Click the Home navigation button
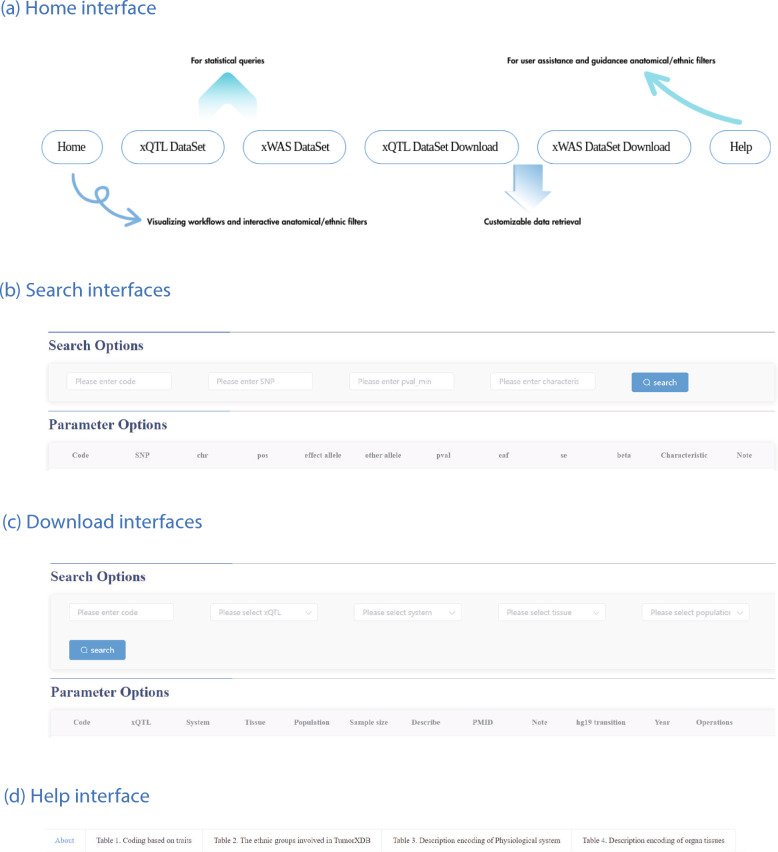Viewport: 778px width, 852px height. click(71, 148)
